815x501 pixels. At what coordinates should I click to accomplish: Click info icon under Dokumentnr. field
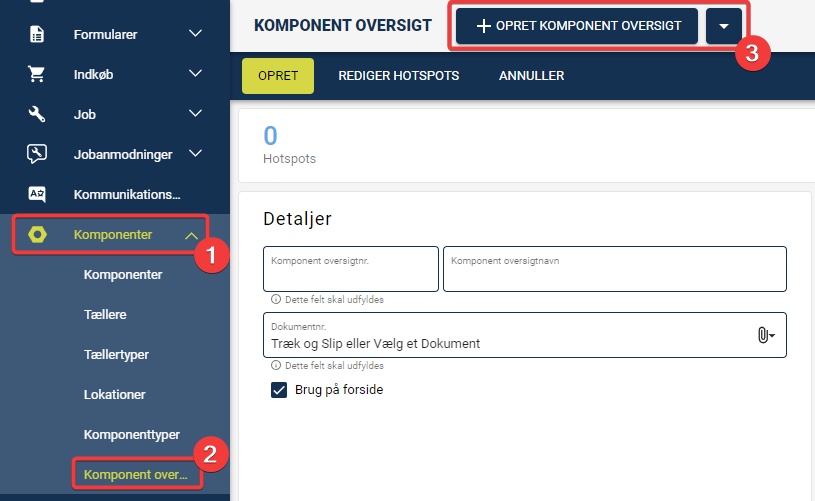(276, 365)
